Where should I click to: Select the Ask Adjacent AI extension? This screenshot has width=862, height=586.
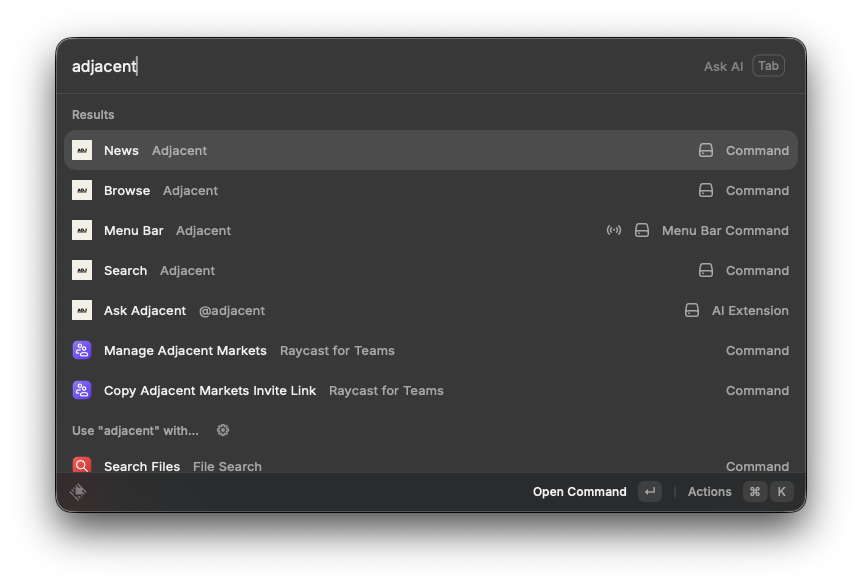click(x=431, y=311)
